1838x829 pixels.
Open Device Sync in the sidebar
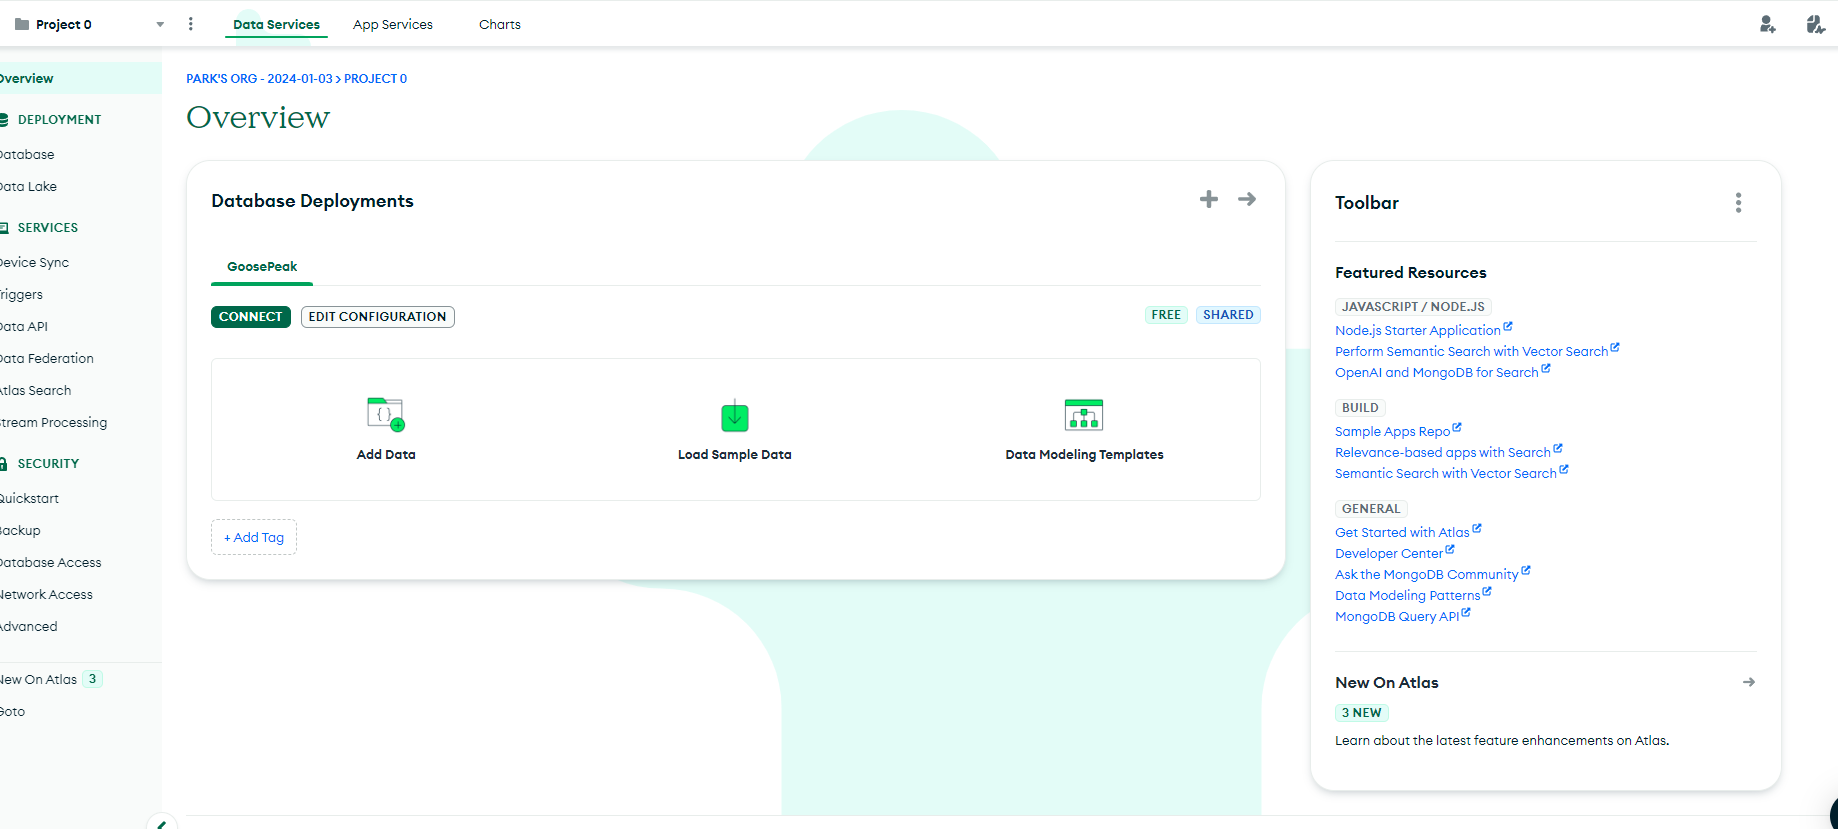click(x=35, y=262)
